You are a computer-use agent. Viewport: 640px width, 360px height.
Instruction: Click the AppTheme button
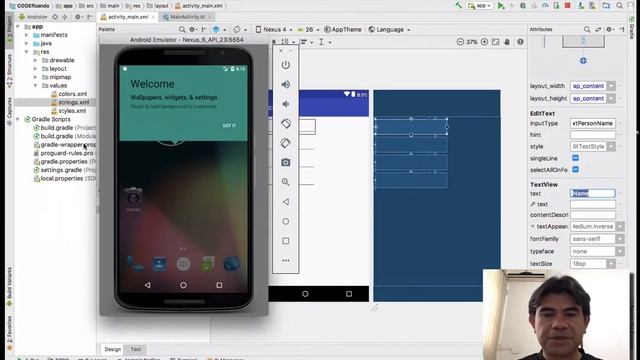click(343, 29)
